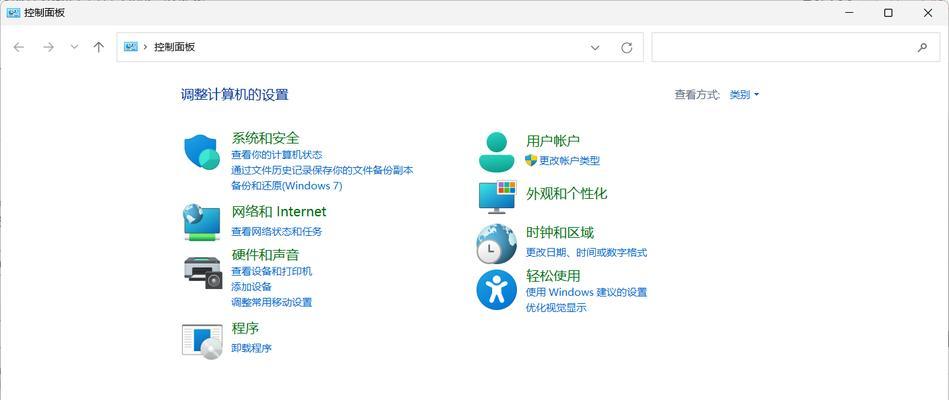Image resolution: width=949 pixels, height=400 pixels.
Task: Open the 外观和个性化 heading
Action: [x=566, y=194]
